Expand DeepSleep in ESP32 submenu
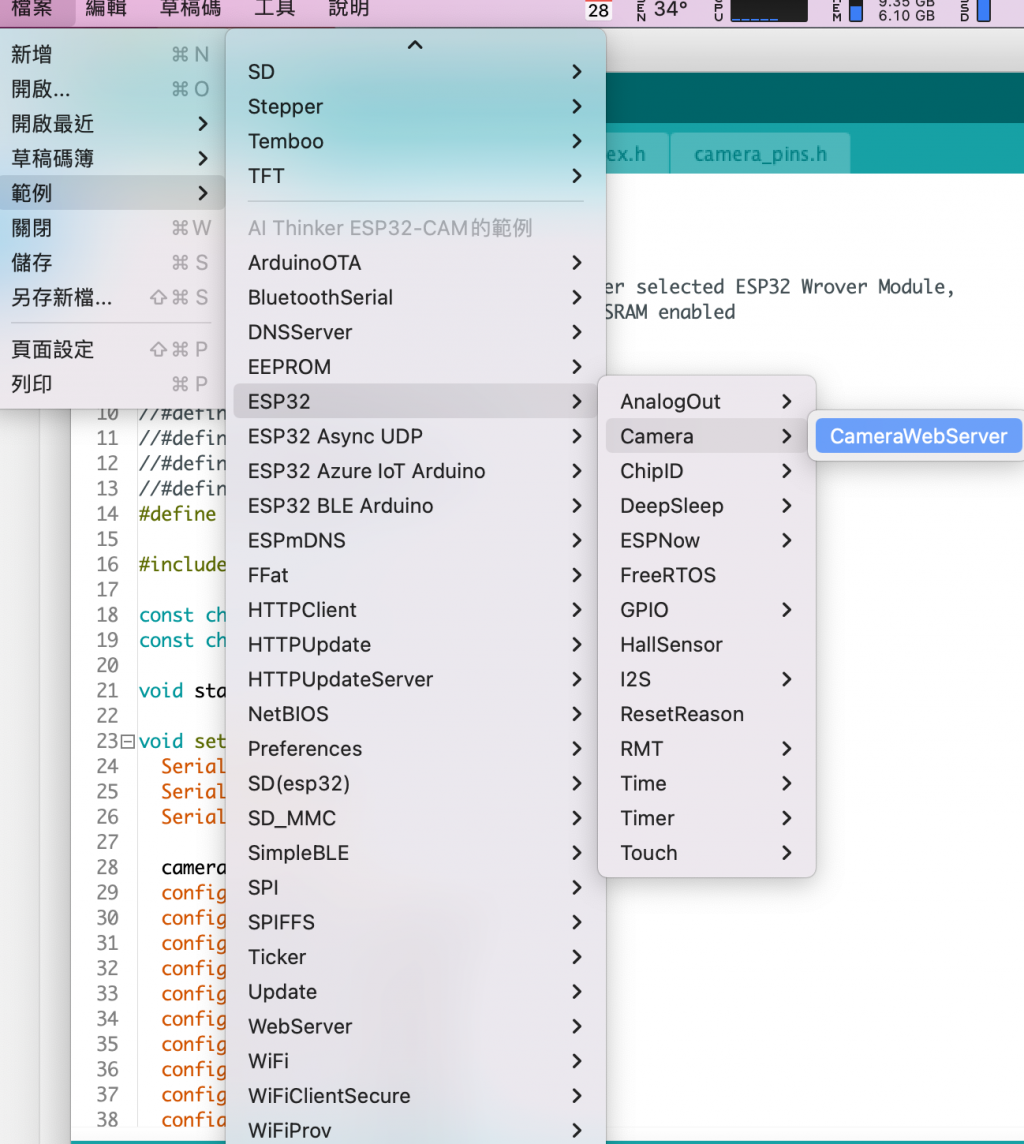This screenshot has height=1144, width=1024. pyautogui.click(x=706, y=506)
